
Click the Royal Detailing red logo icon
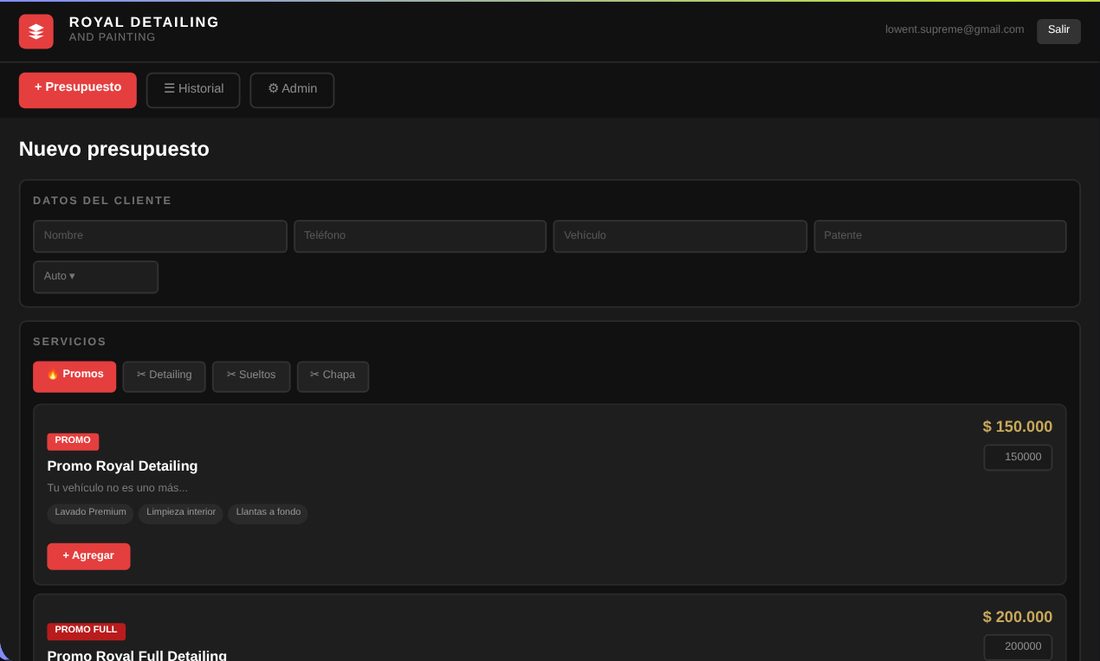(36, 32)
